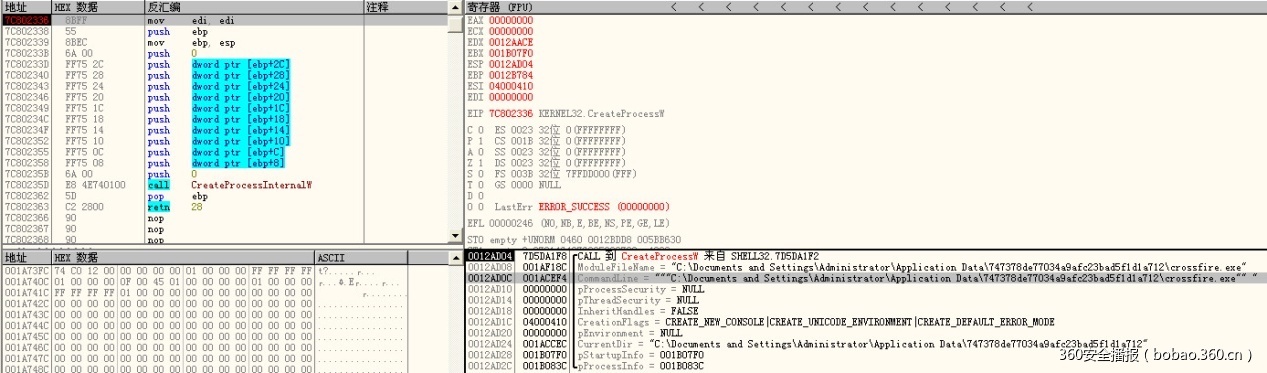Select the CommandLine stack argument row
This screenshot has height=373, width=1267.
pos(866,278)
